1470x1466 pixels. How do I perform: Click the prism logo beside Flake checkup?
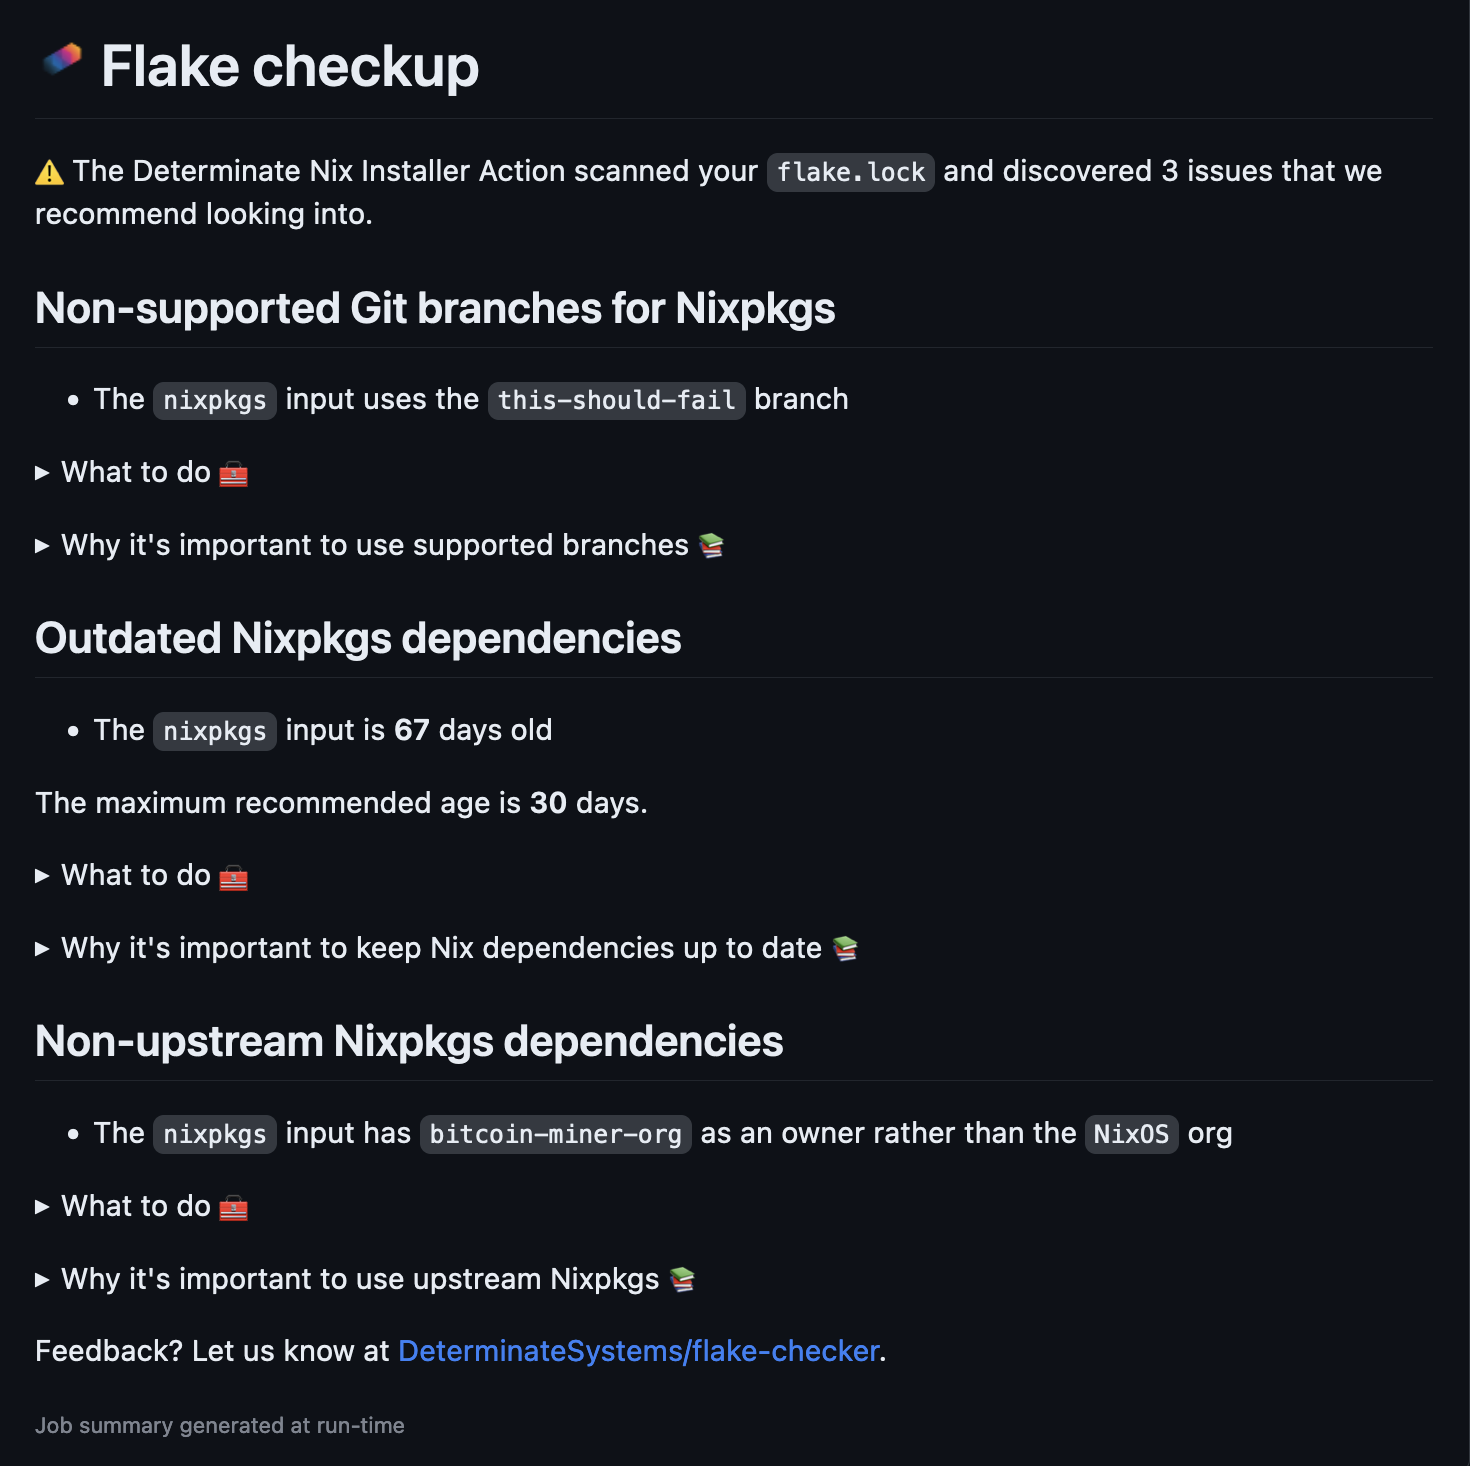[62, 62]
